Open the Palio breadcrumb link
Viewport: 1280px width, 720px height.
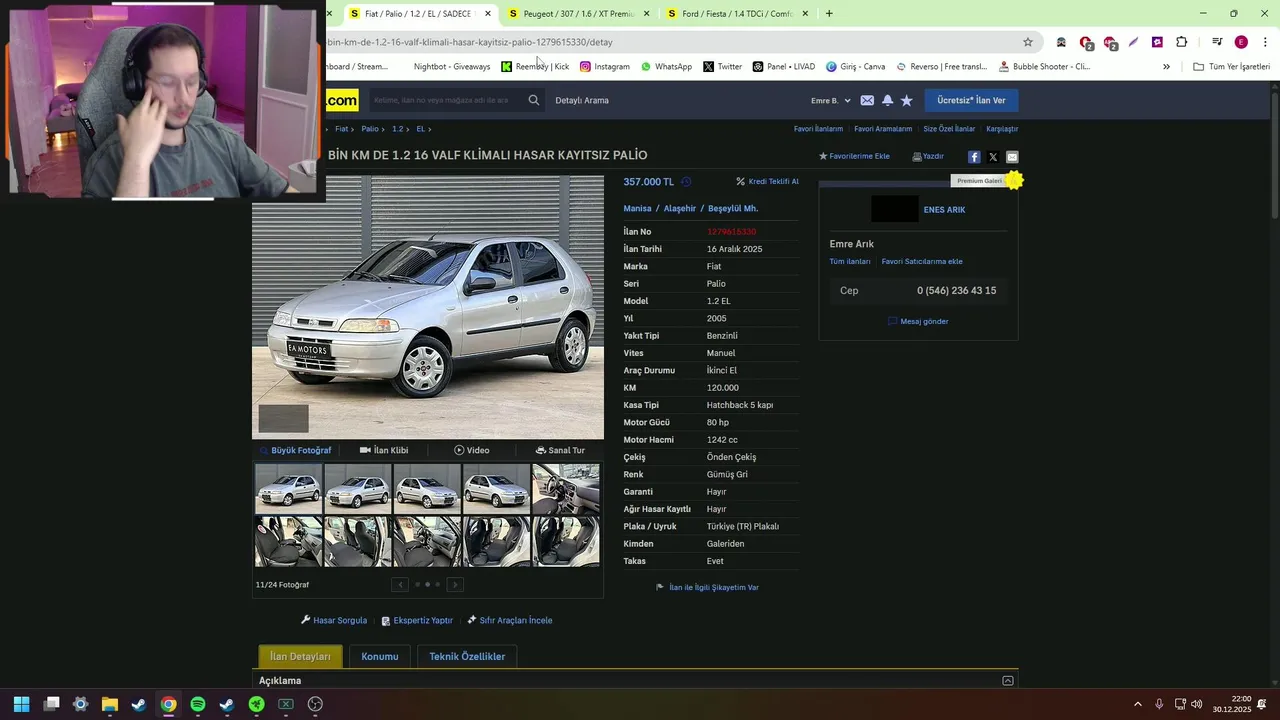tap(370, 129)
